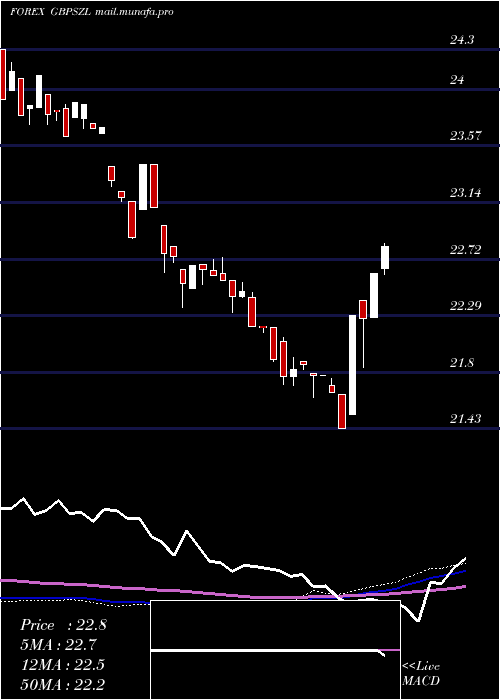Click the lowest red candle touching 21.43
The width and height of the screenshot is (500, 700).
point(342,411)
